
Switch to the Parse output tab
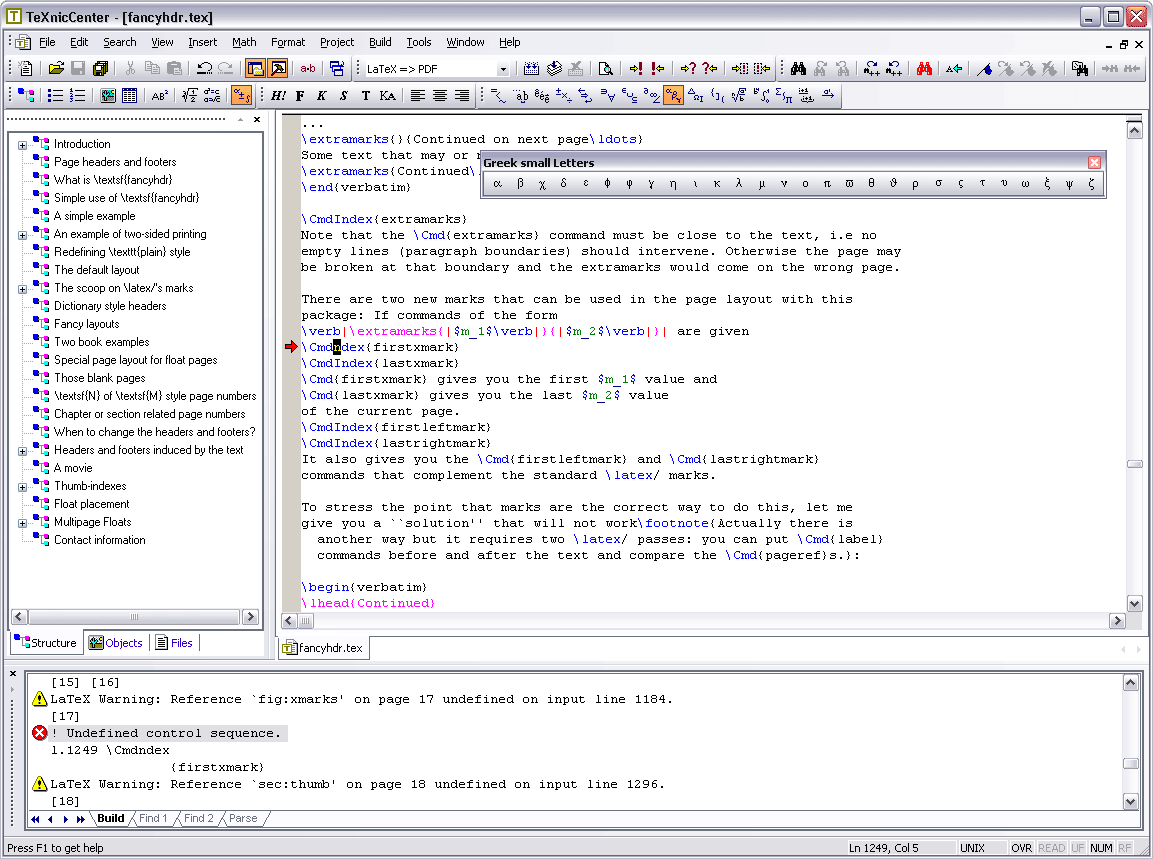[x=243, y=818]
